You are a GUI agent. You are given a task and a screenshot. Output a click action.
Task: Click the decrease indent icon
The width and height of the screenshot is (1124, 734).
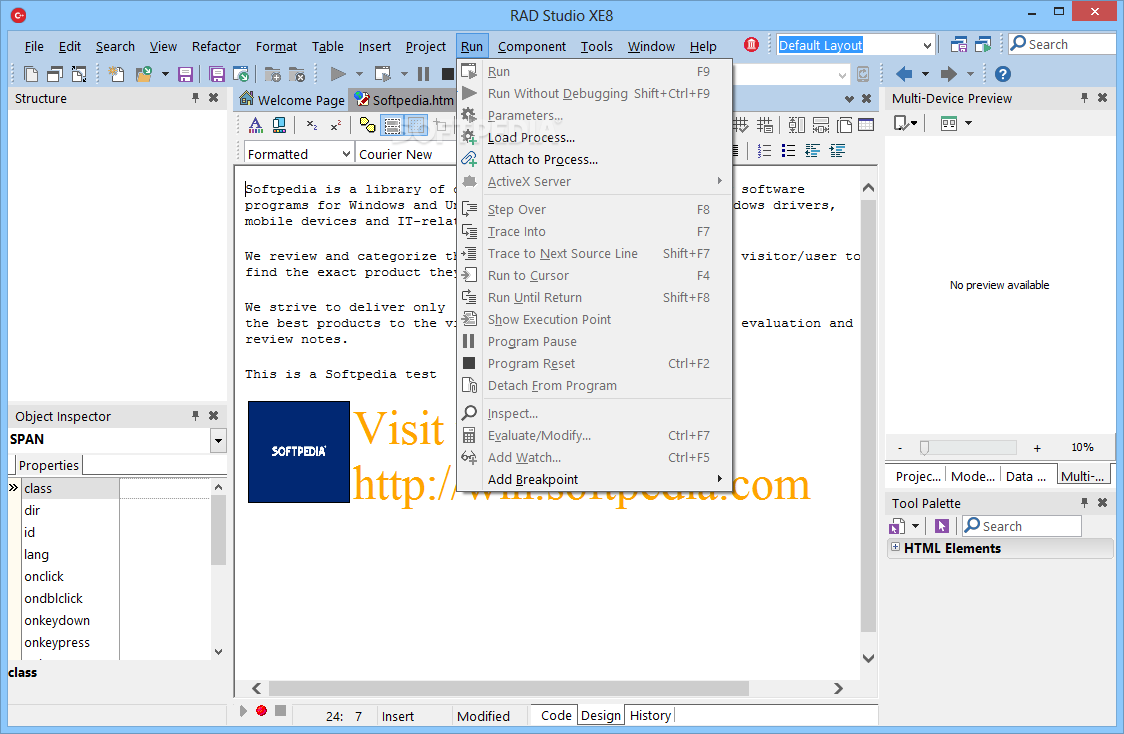[812, 151]
